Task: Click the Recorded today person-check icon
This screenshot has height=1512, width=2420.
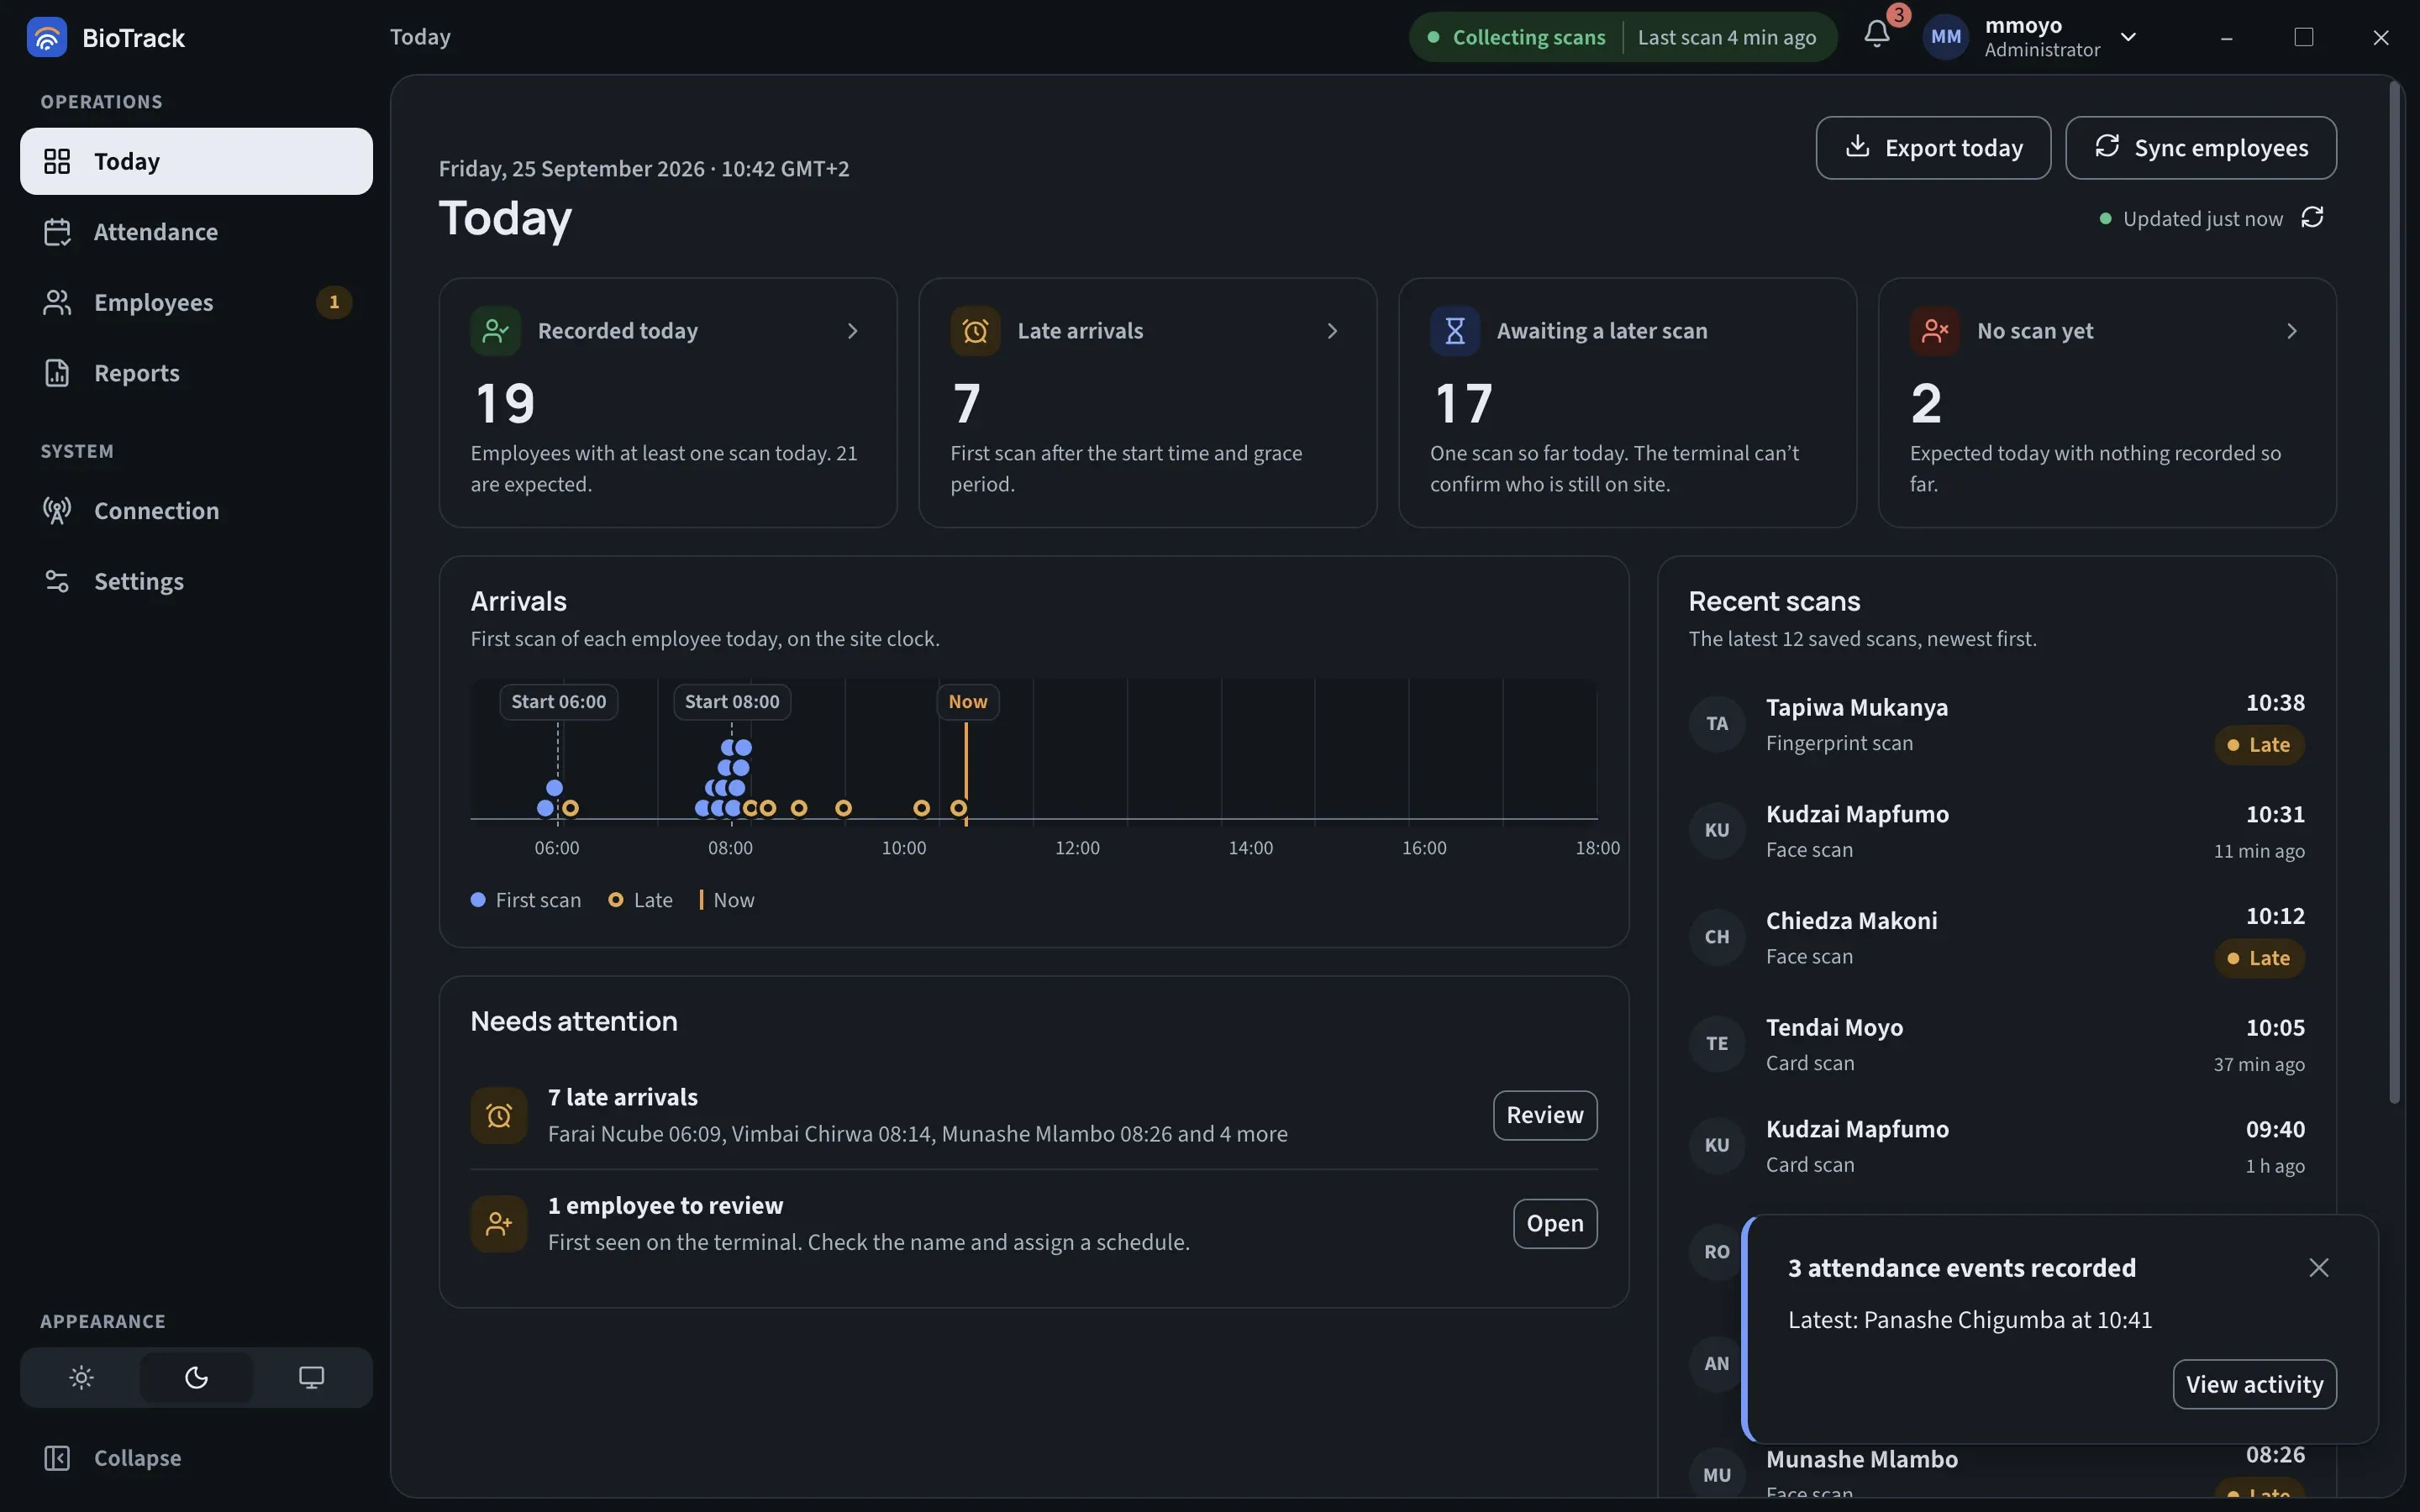Action: point(495,331)
